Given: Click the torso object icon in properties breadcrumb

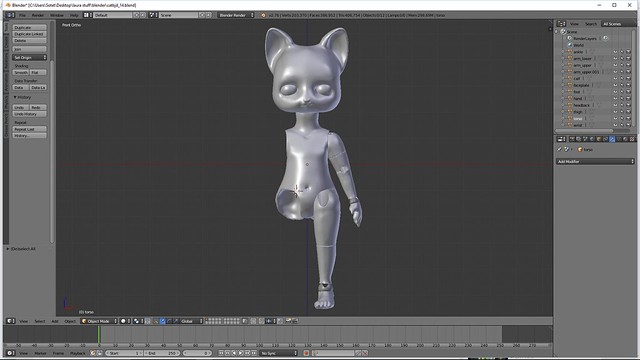Looking at the screenshot, I should point(580,150).
